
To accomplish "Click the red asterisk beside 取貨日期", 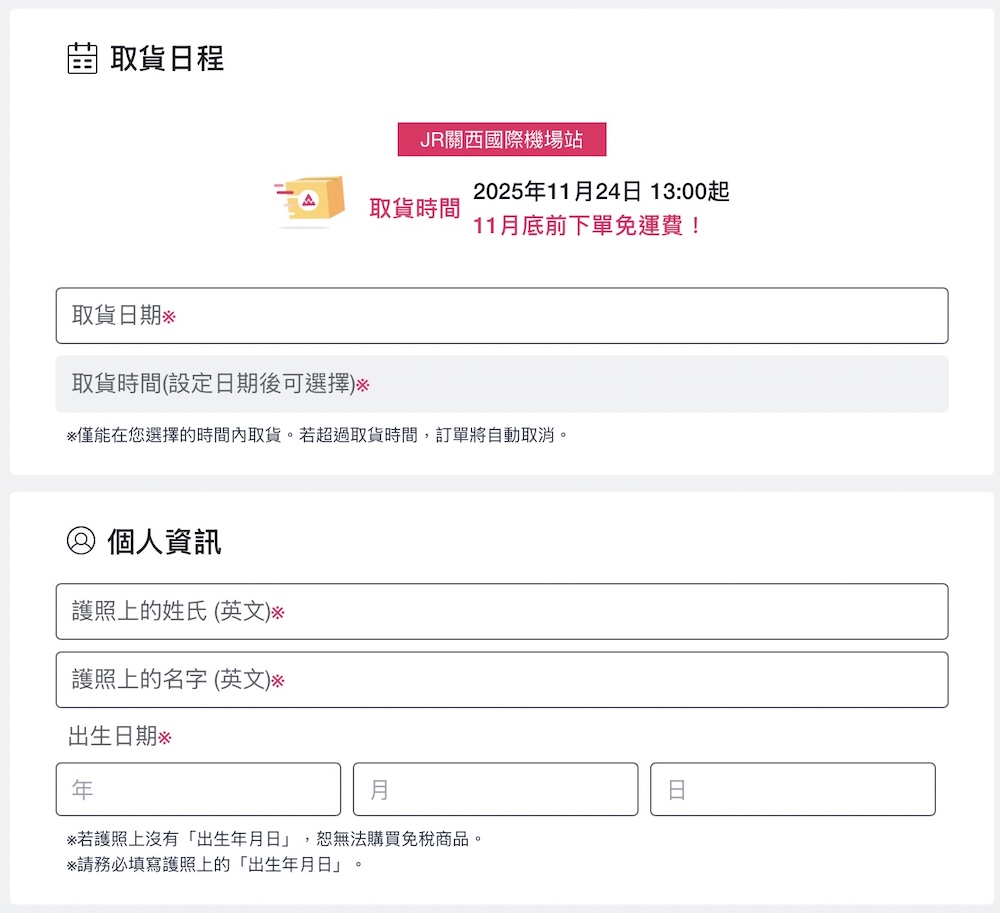I will point(171,316).
